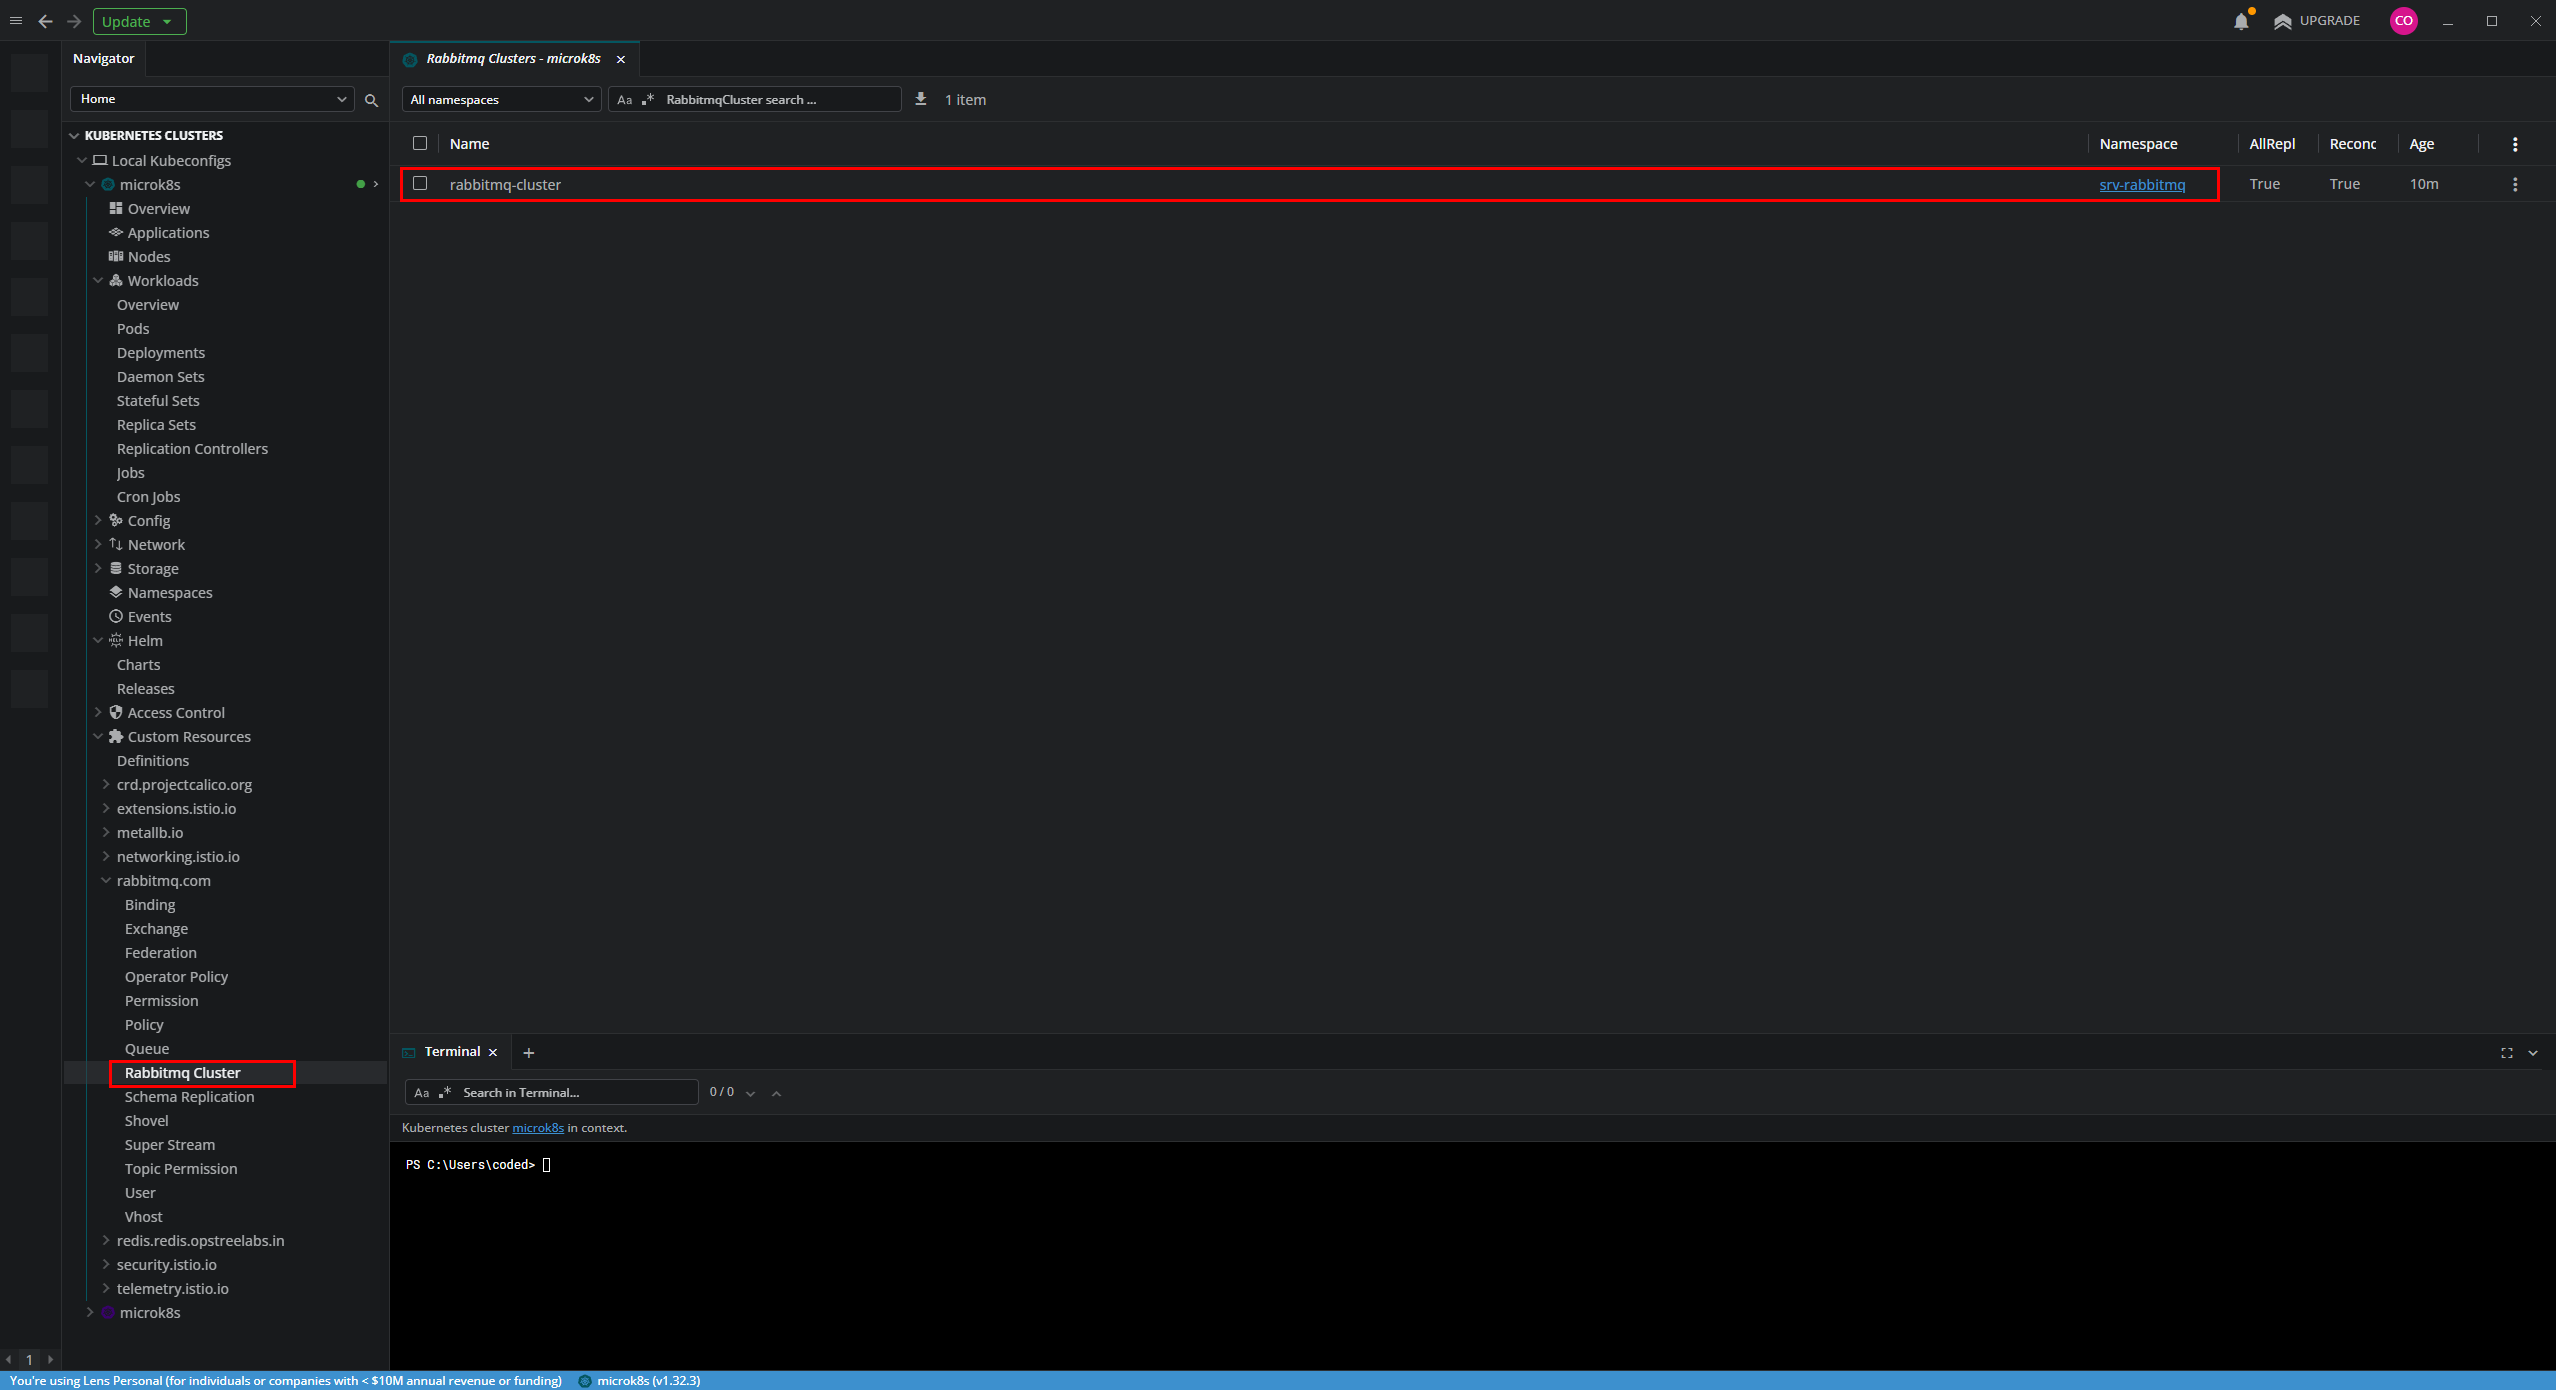The height and width of the screenshot is (1390, 2556).
Task: Open the All namespaces dropdown
Action: 501,99
